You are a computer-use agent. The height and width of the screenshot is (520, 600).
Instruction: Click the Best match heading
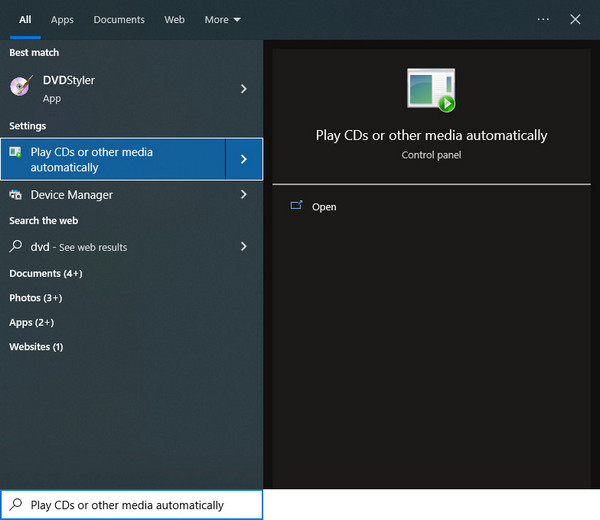[x=34, y=52]
